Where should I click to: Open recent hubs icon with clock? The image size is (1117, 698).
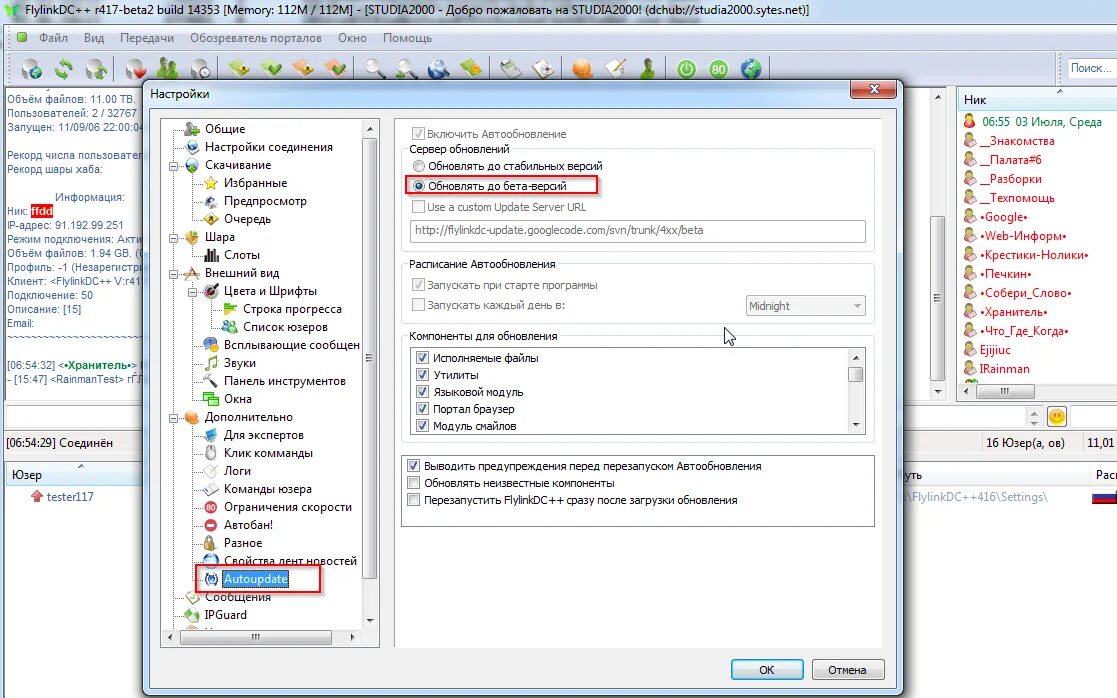(200, 68)
